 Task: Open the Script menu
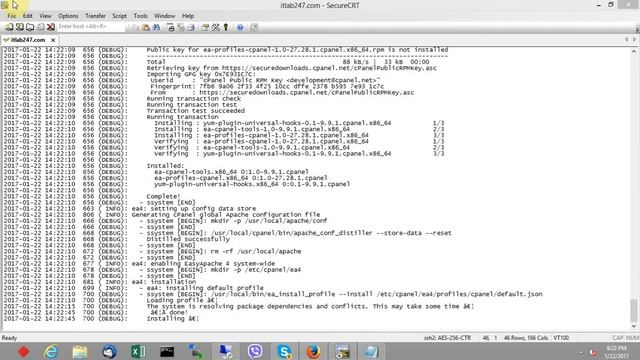coord(120,16)
